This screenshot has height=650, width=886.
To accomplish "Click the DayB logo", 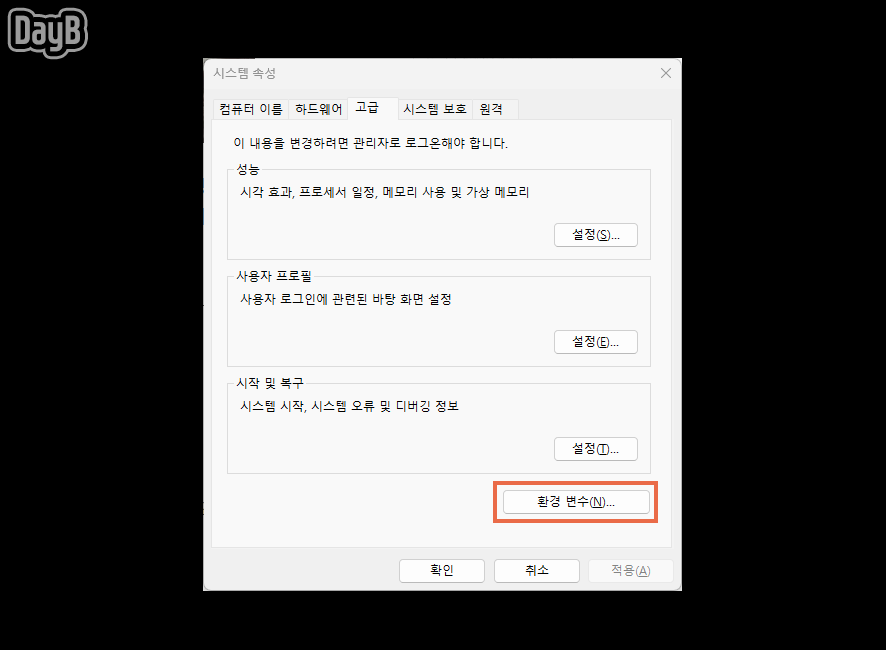I will point(46,32).
